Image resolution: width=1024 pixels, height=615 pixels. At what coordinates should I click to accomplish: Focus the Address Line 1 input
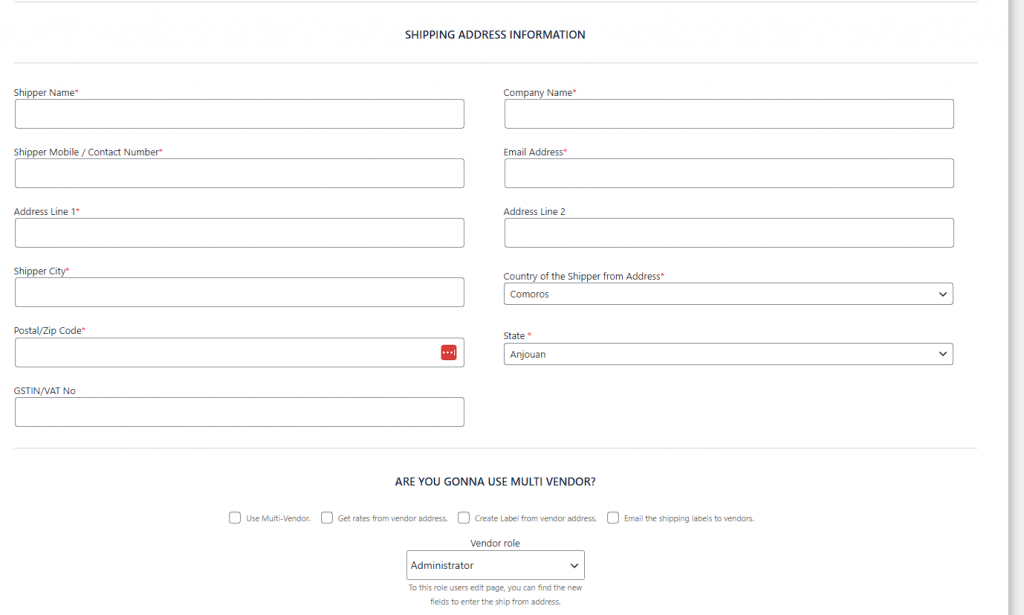(239, 233)
